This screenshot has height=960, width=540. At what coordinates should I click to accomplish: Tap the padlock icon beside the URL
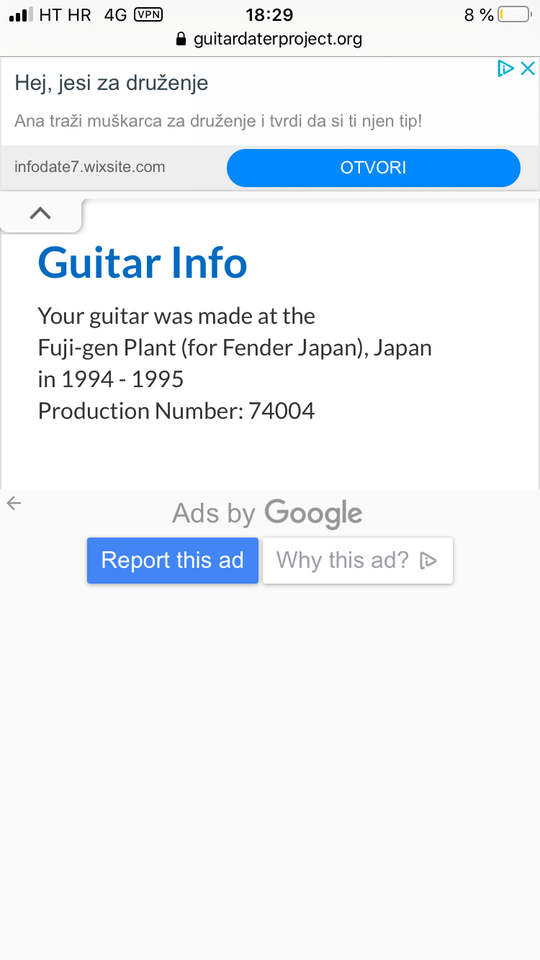pyautogui.click(x=181, y=39)
